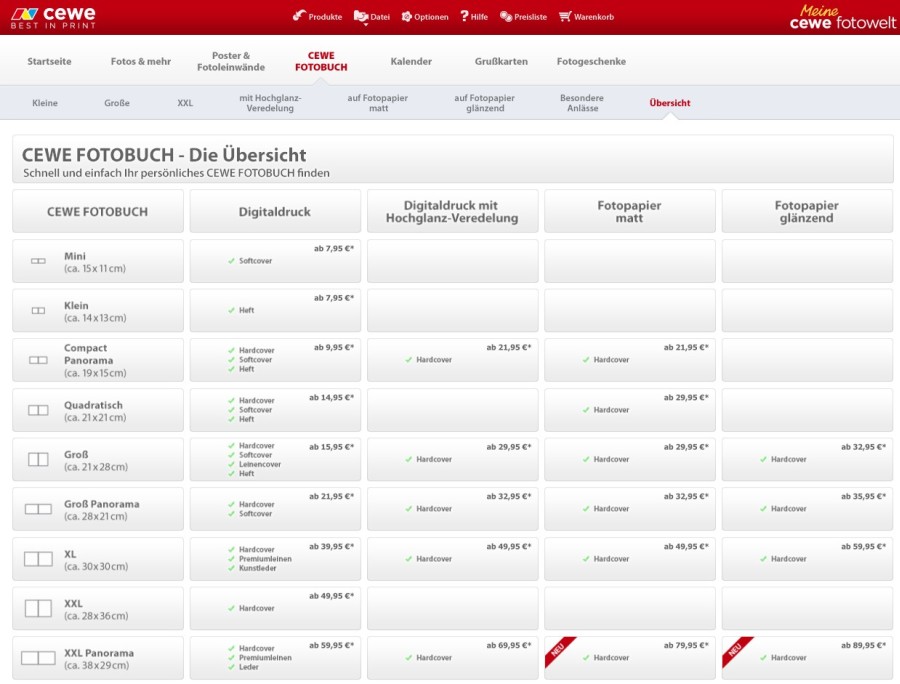Select the Groß Panorama book format icon
900x684 pixels.
[38, 509]
